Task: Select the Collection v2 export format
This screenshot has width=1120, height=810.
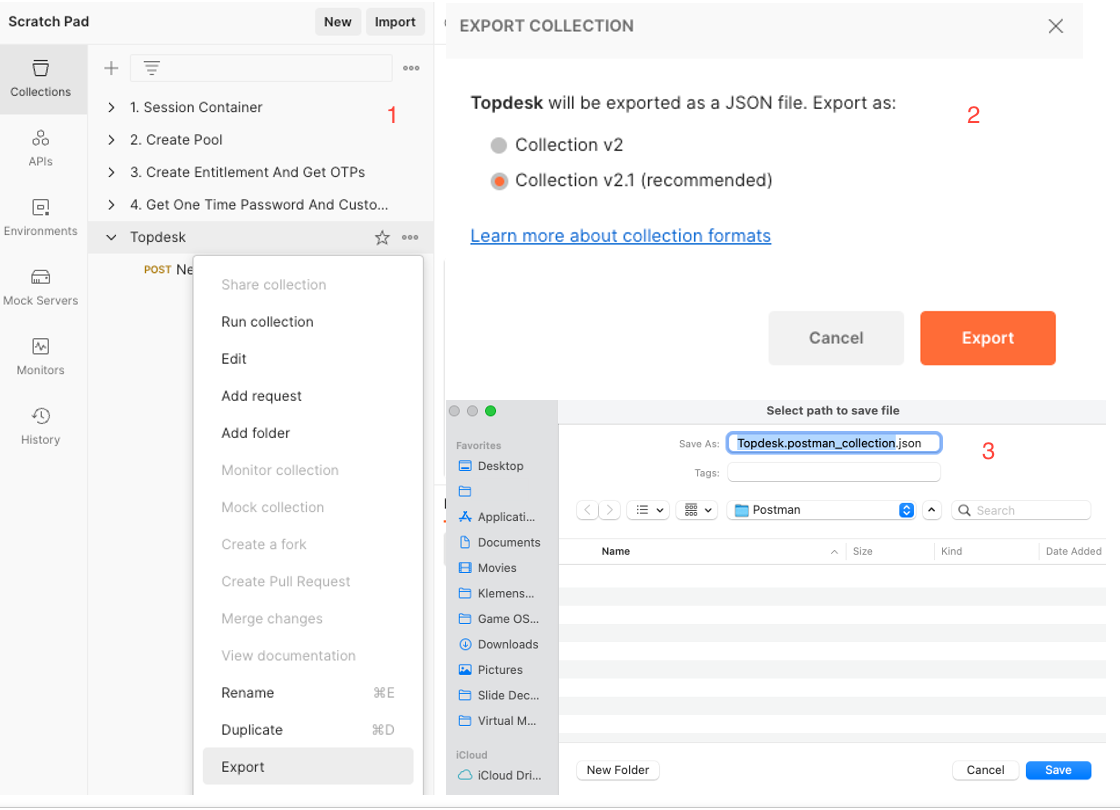Action: click(x=499, y=144)
